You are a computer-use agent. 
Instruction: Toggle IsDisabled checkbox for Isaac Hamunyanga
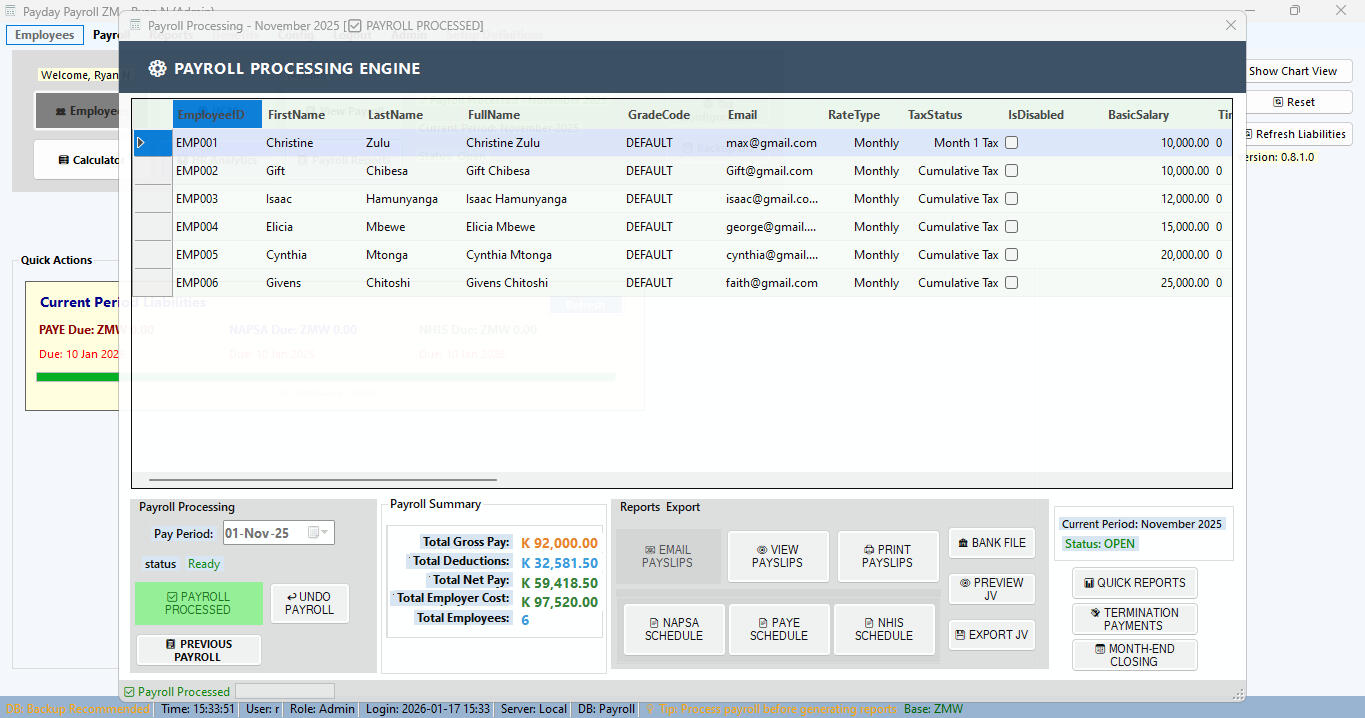[x=1011, y=199]
